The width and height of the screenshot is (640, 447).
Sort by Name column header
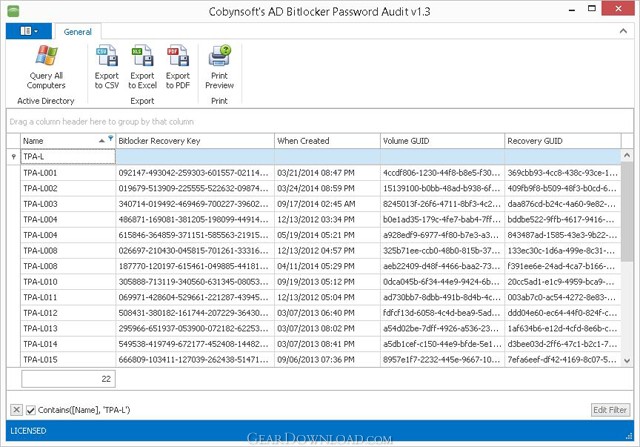[61, 141]
